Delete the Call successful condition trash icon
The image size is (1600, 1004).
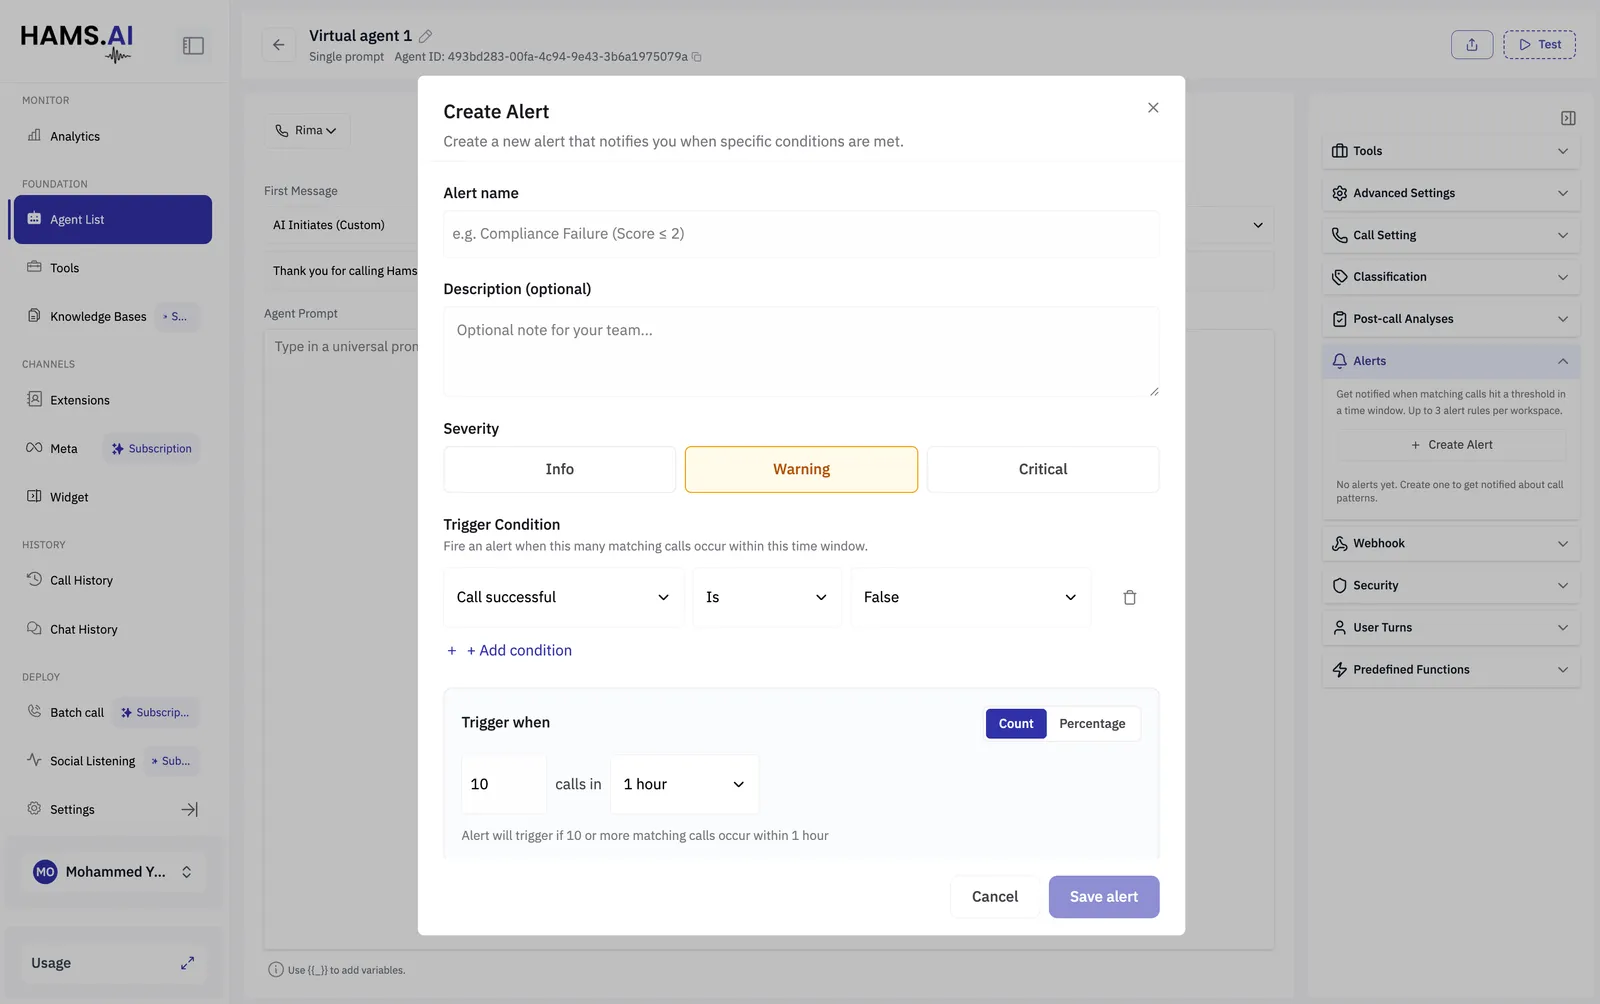pos(1129,597)
